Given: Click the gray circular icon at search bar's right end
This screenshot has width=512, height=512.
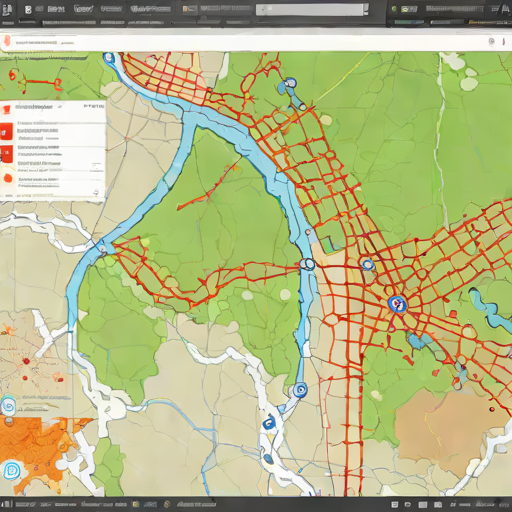Looking at the screenshot, I should pyautogui.click(x=492, y=41).
